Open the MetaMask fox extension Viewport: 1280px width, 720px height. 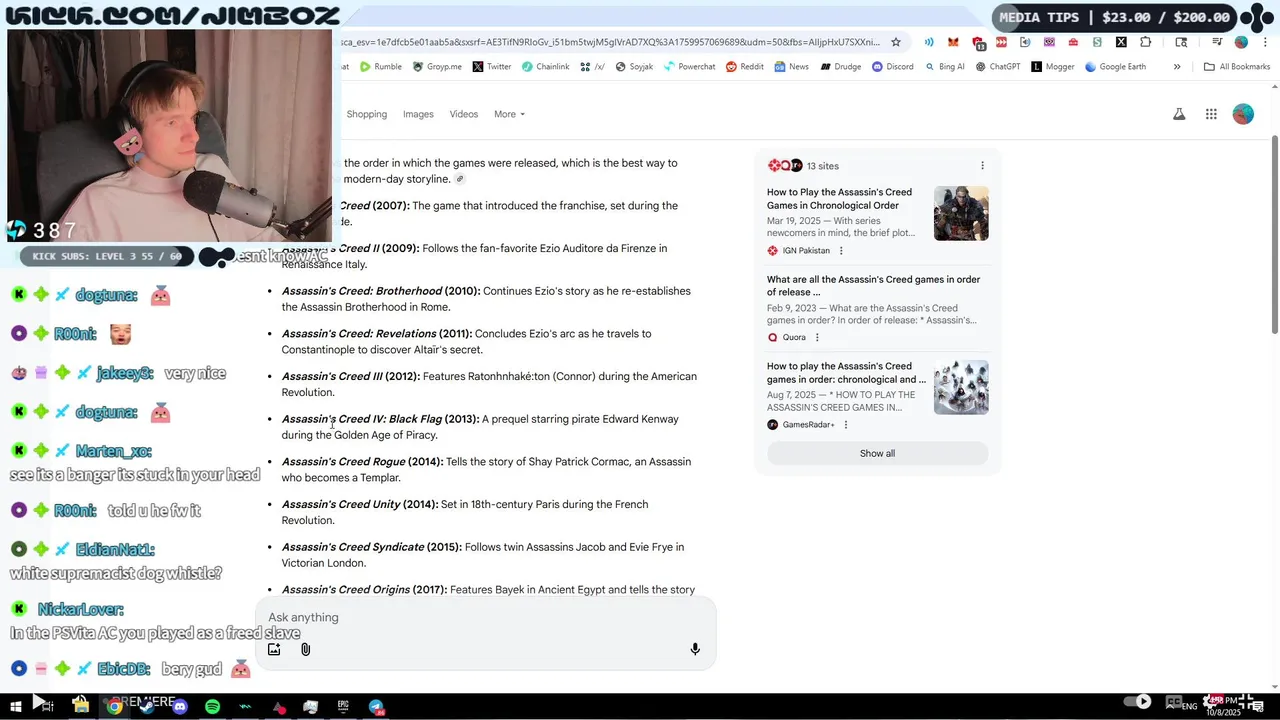point(953,42)
